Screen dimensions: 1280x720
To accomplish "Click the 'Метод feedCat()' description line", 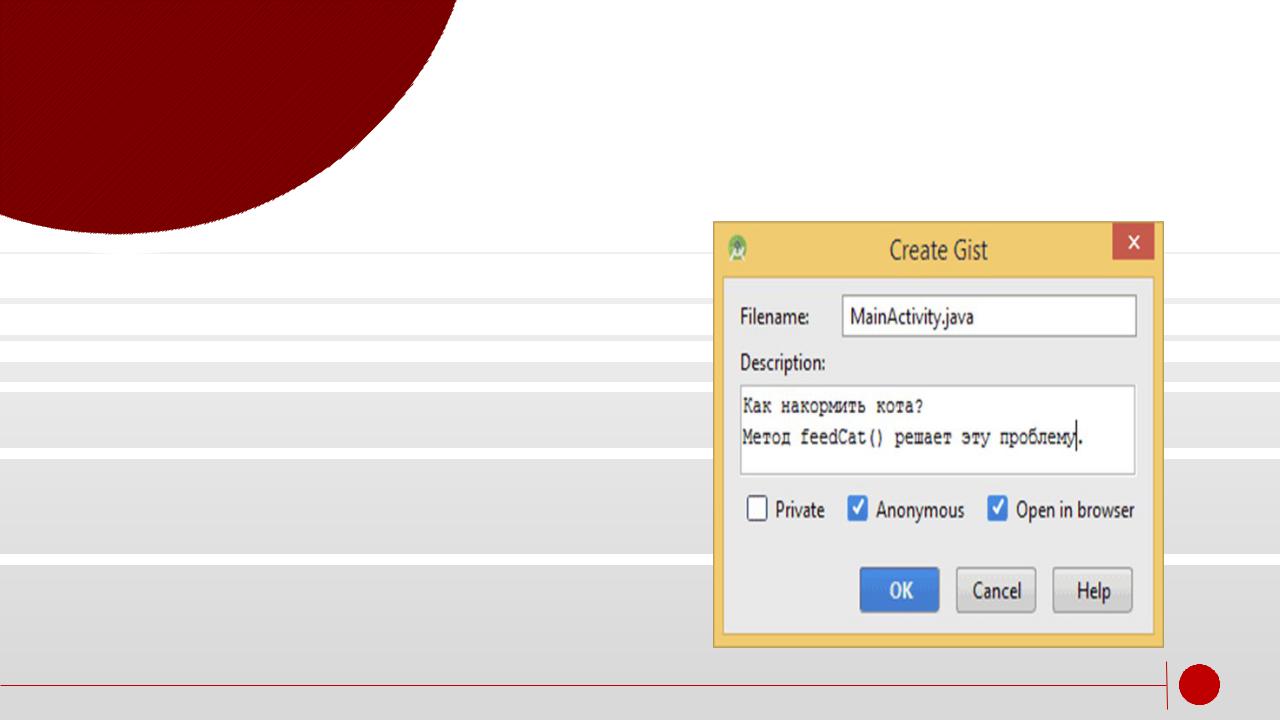I will pyautogui.click(x=913, y=437).
